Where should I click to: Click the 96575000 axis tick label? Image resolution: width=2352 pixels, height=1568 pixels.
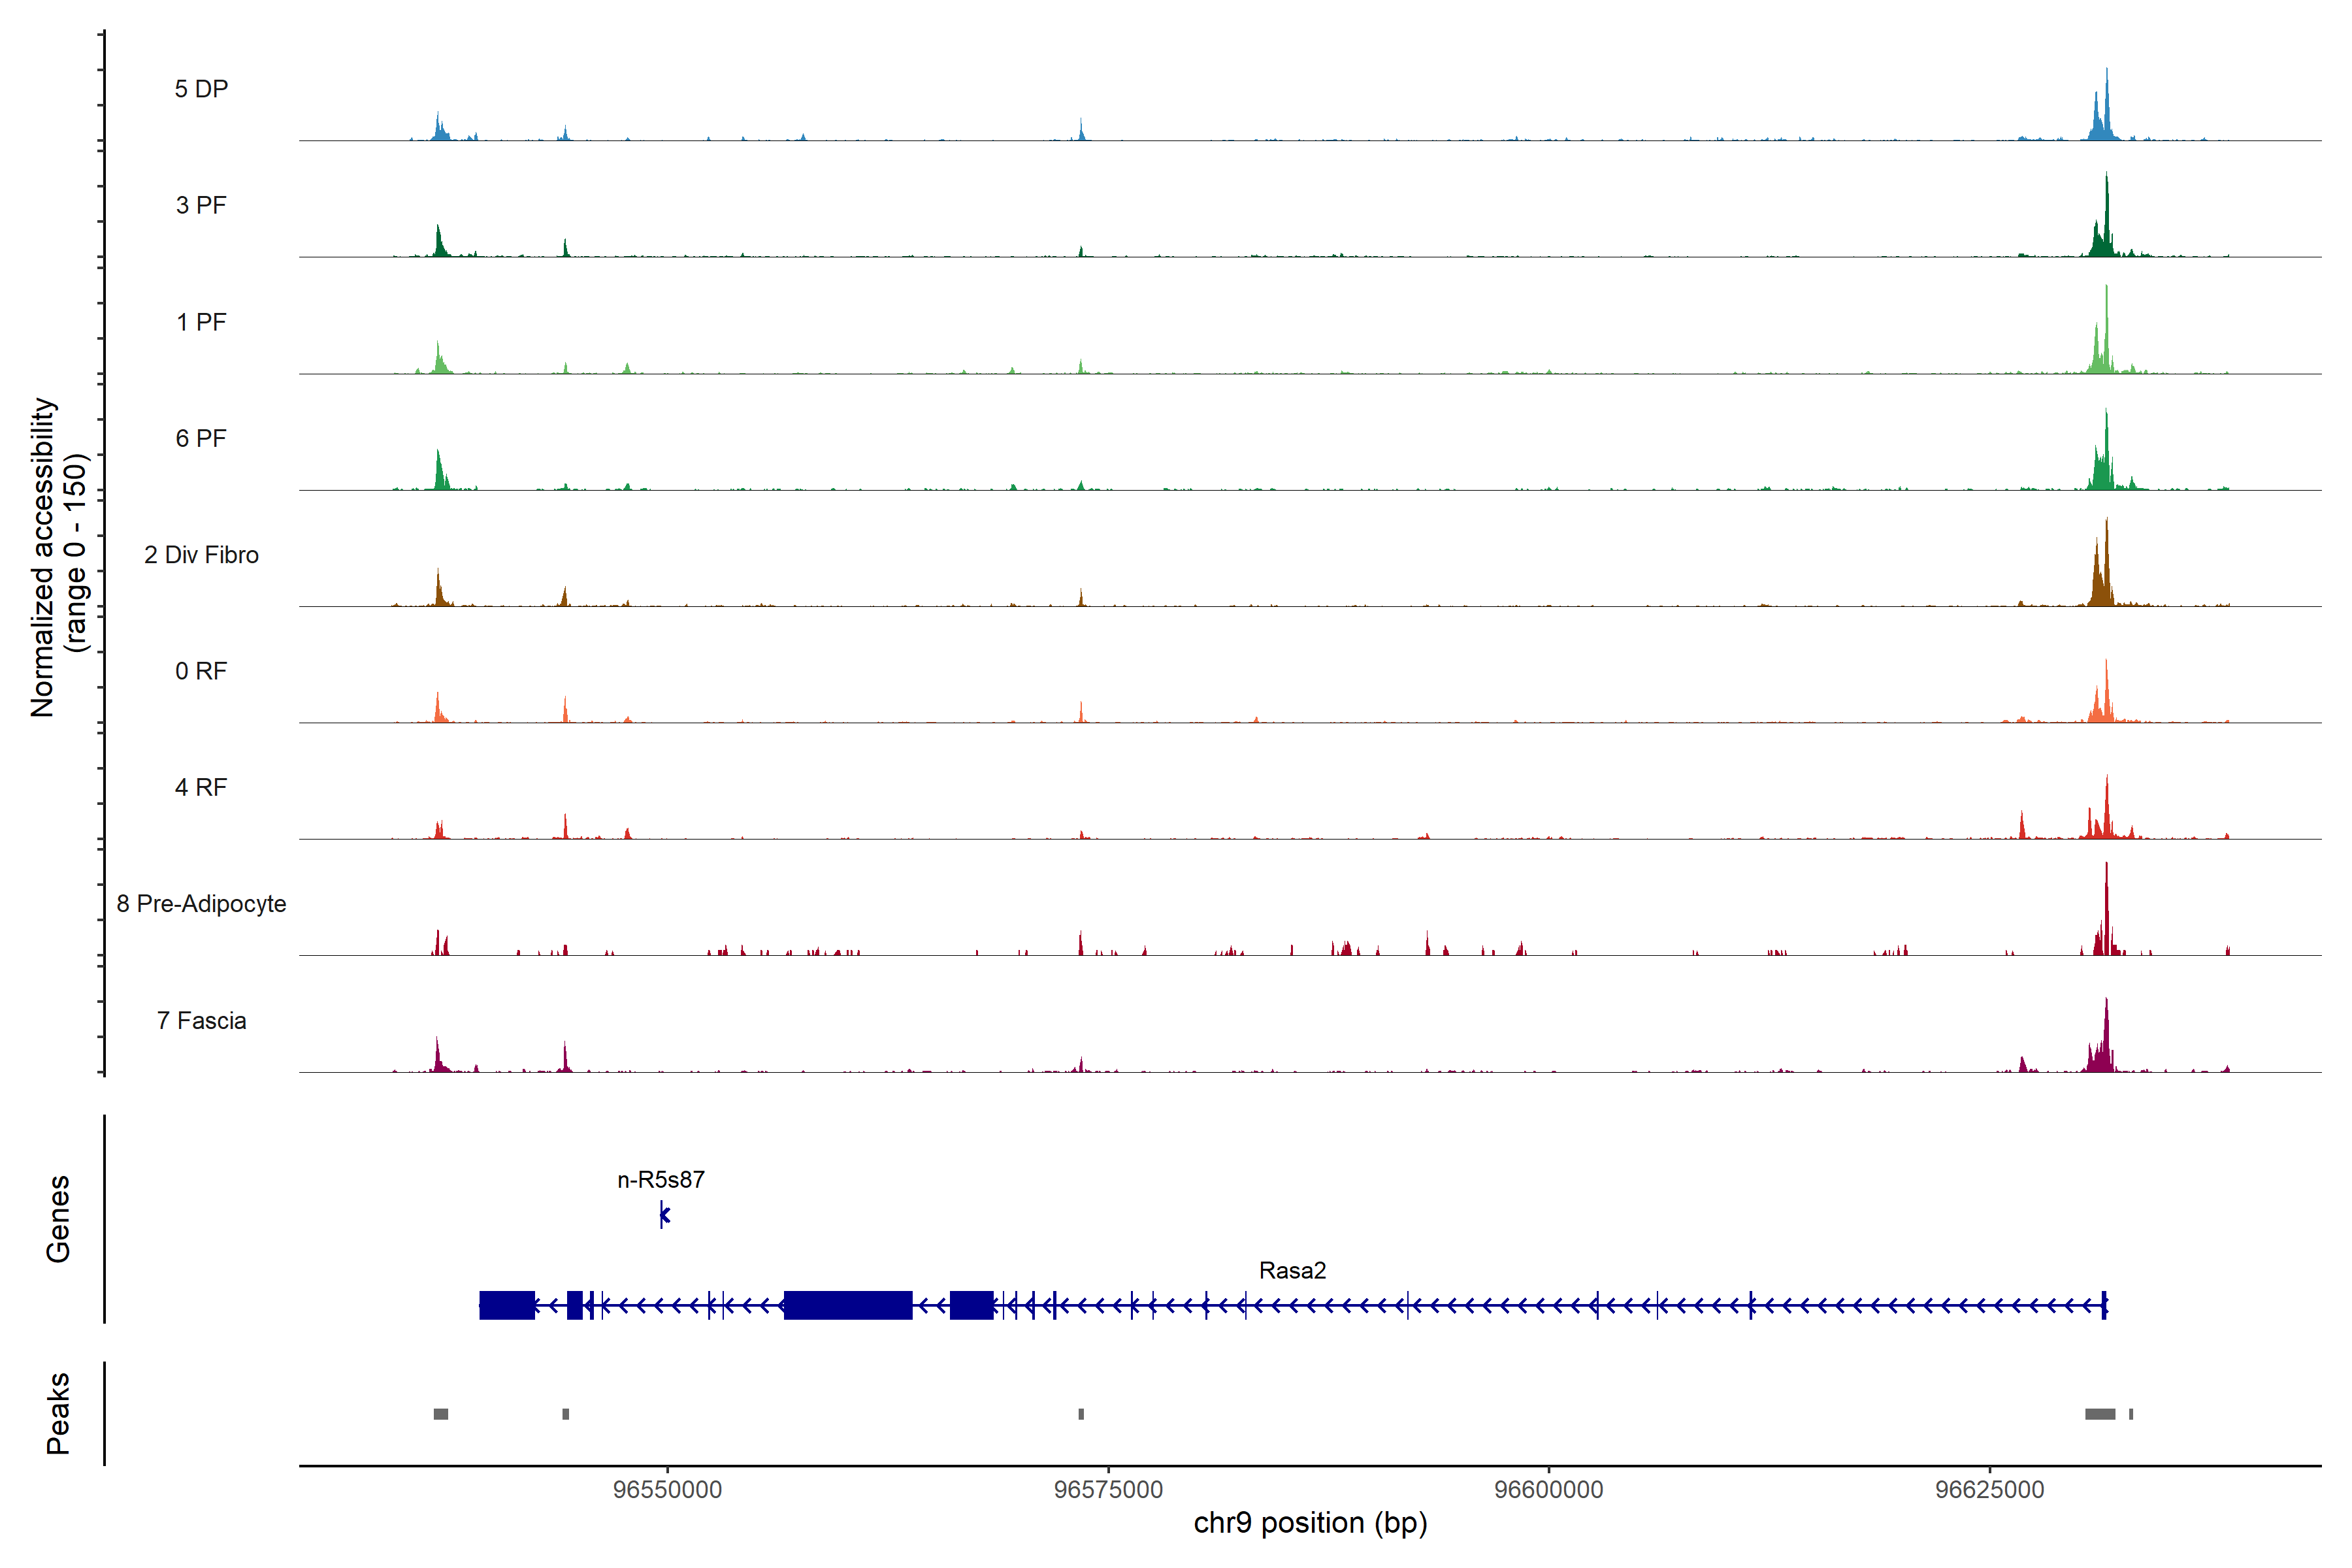tap(1108, 1489)
